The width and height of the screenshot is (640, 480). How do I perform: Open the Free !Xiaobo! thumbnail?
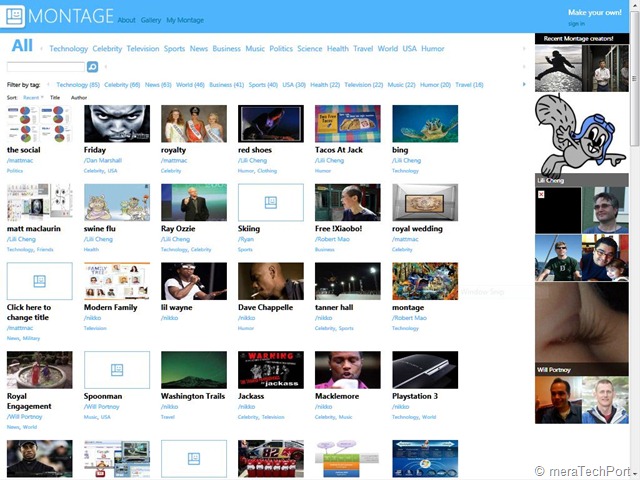point(348,202)
